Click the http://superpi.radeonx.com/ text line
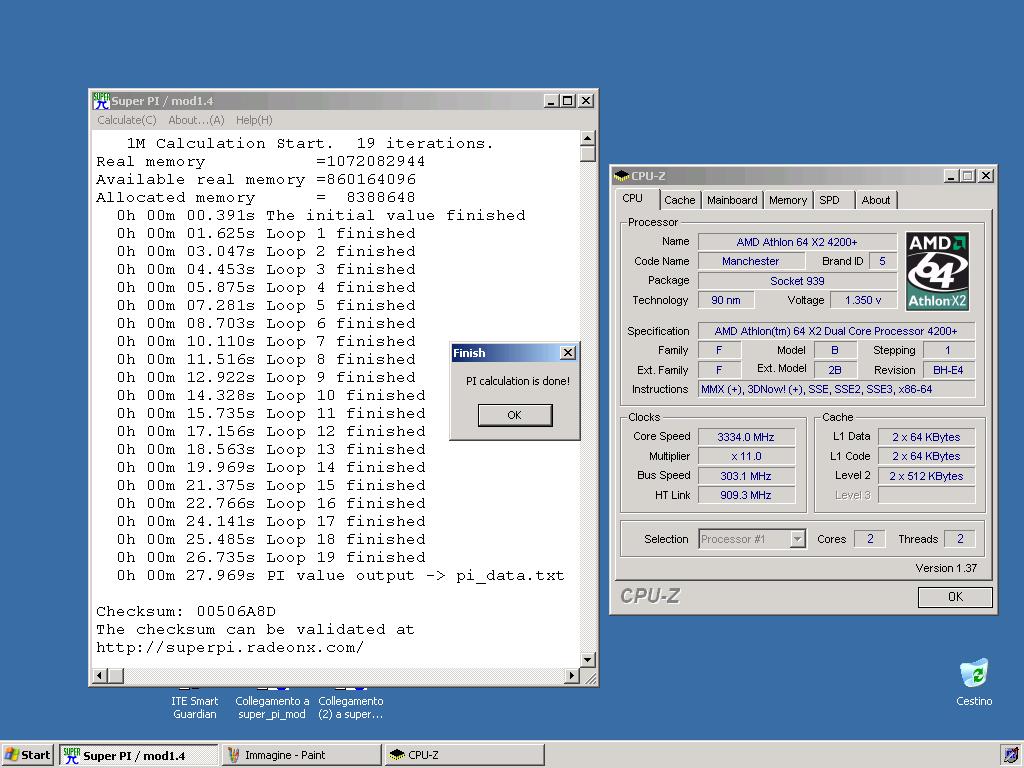This screenshot has width=1024, height=768. click(x=230, y=648)
